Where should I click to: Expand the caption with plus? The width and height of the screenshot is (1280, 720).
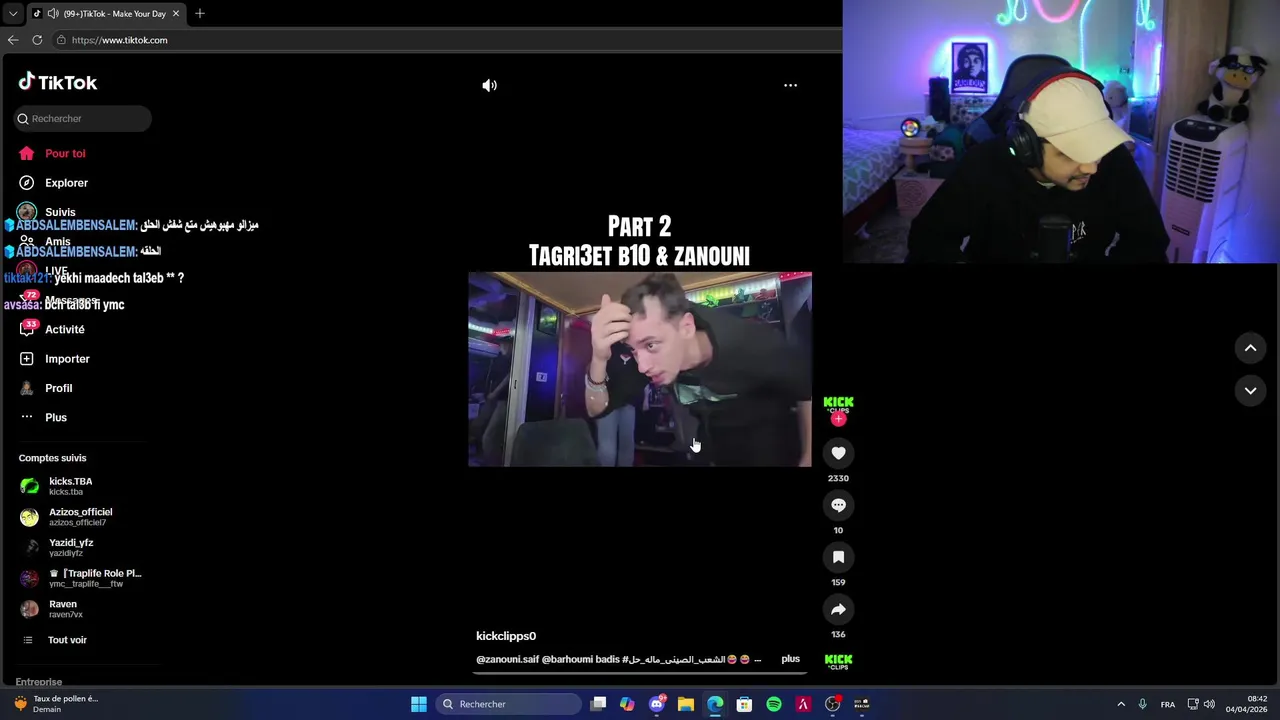(790, 659)
